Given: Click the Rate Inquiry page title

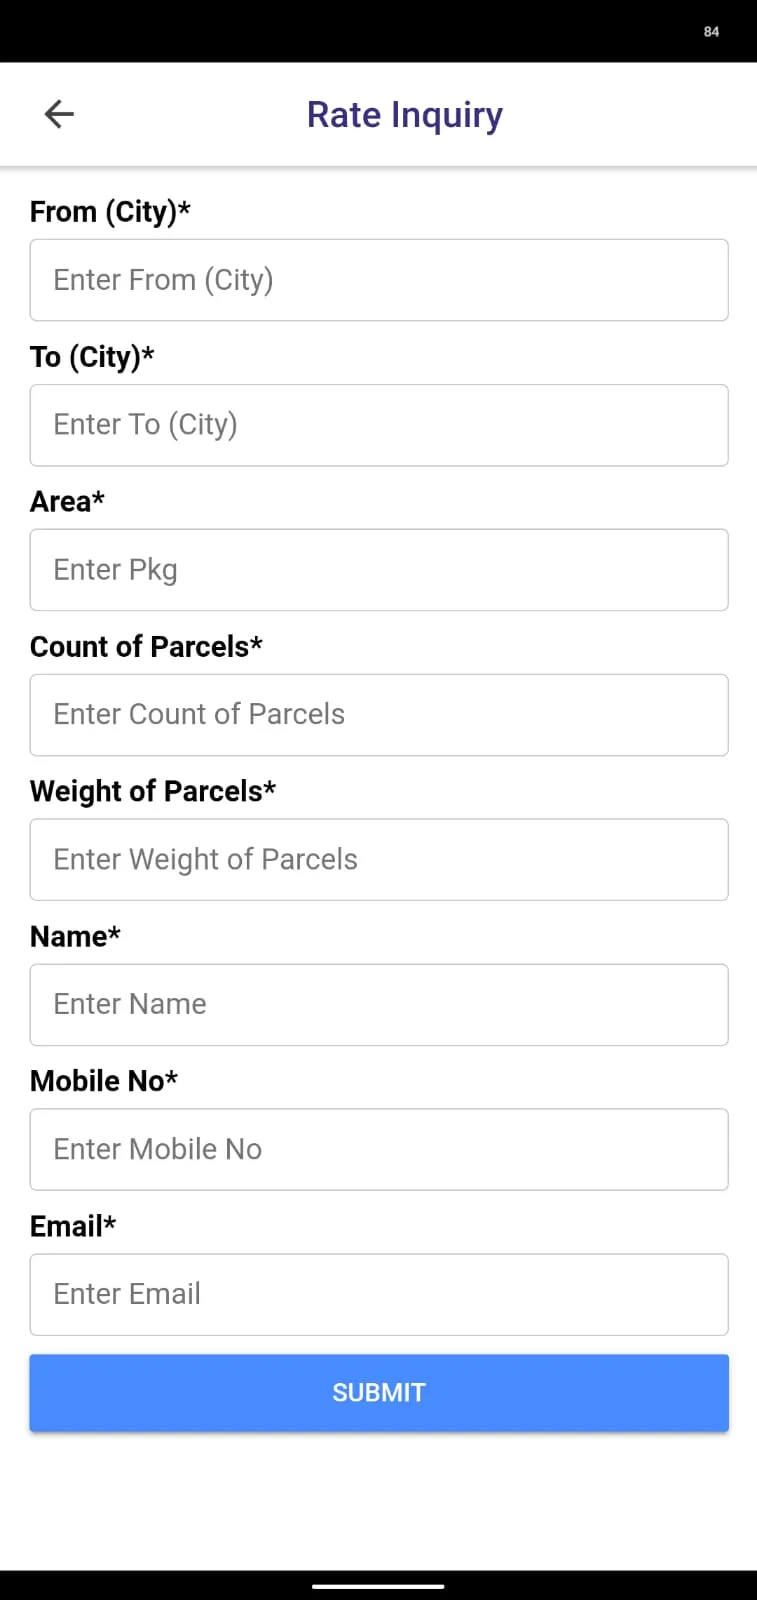Looking at the screenshot, I should (405, 116).
